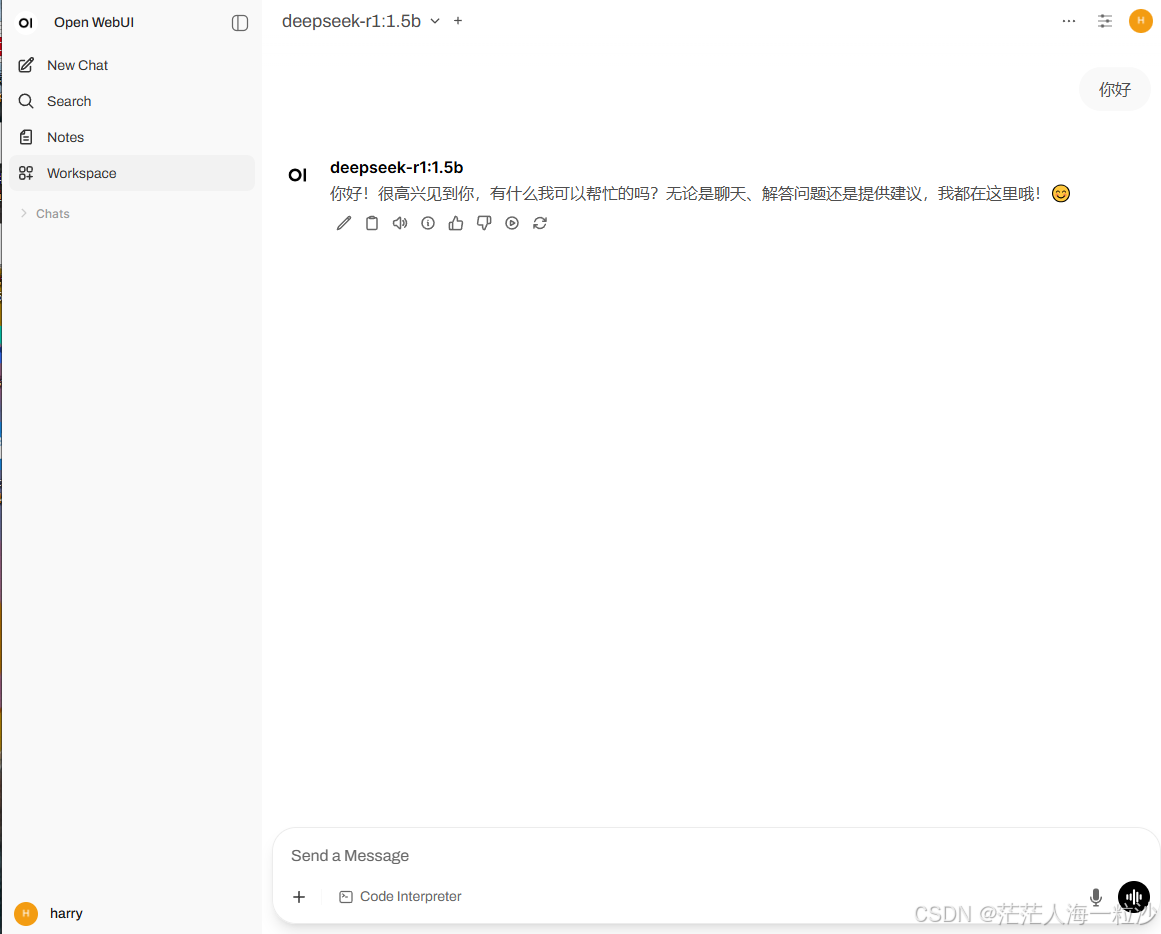Click the assistant's Chinese greeting response text
1161x934 pixels.
click(x=700, y=194)
